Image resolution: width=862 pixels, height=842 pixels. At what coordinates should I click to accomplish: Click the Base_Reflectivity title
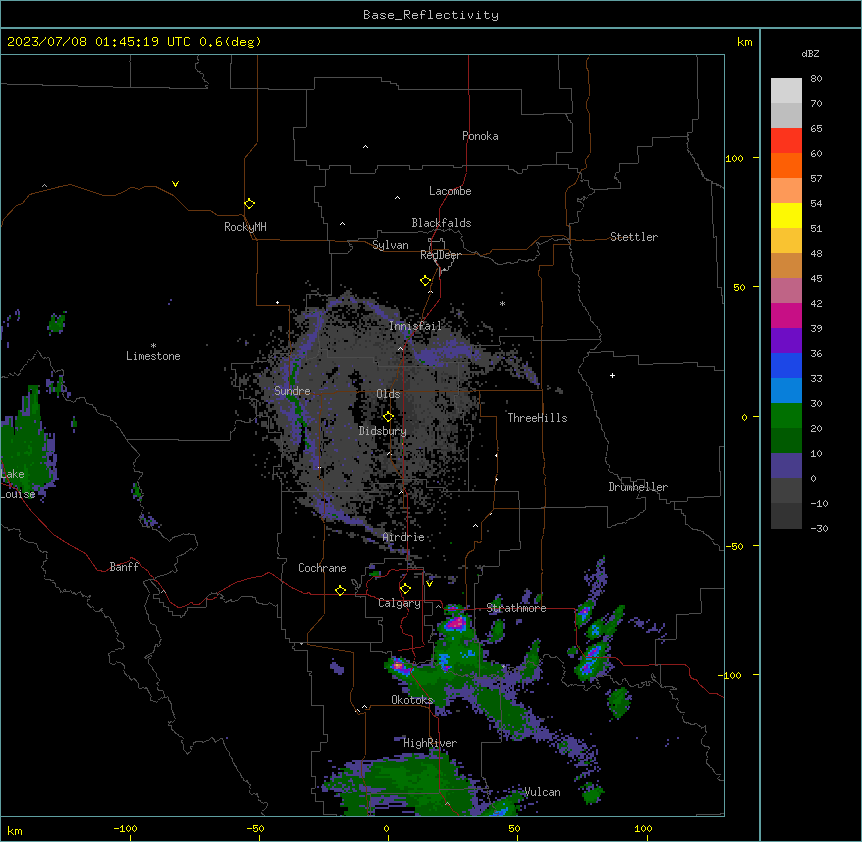point(431,15)
